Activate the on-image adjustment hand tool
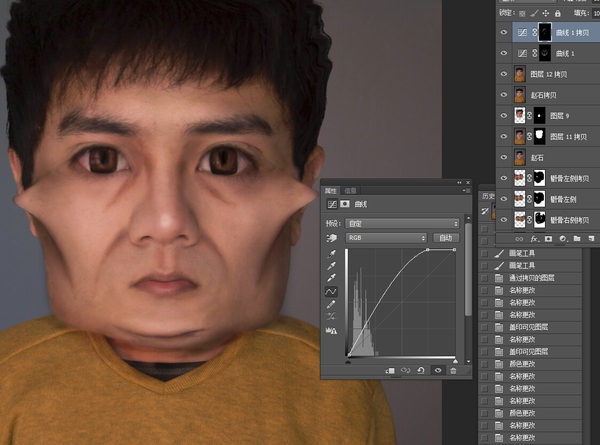The height and width of the screenshot is (445, 600). coord(331,238)
